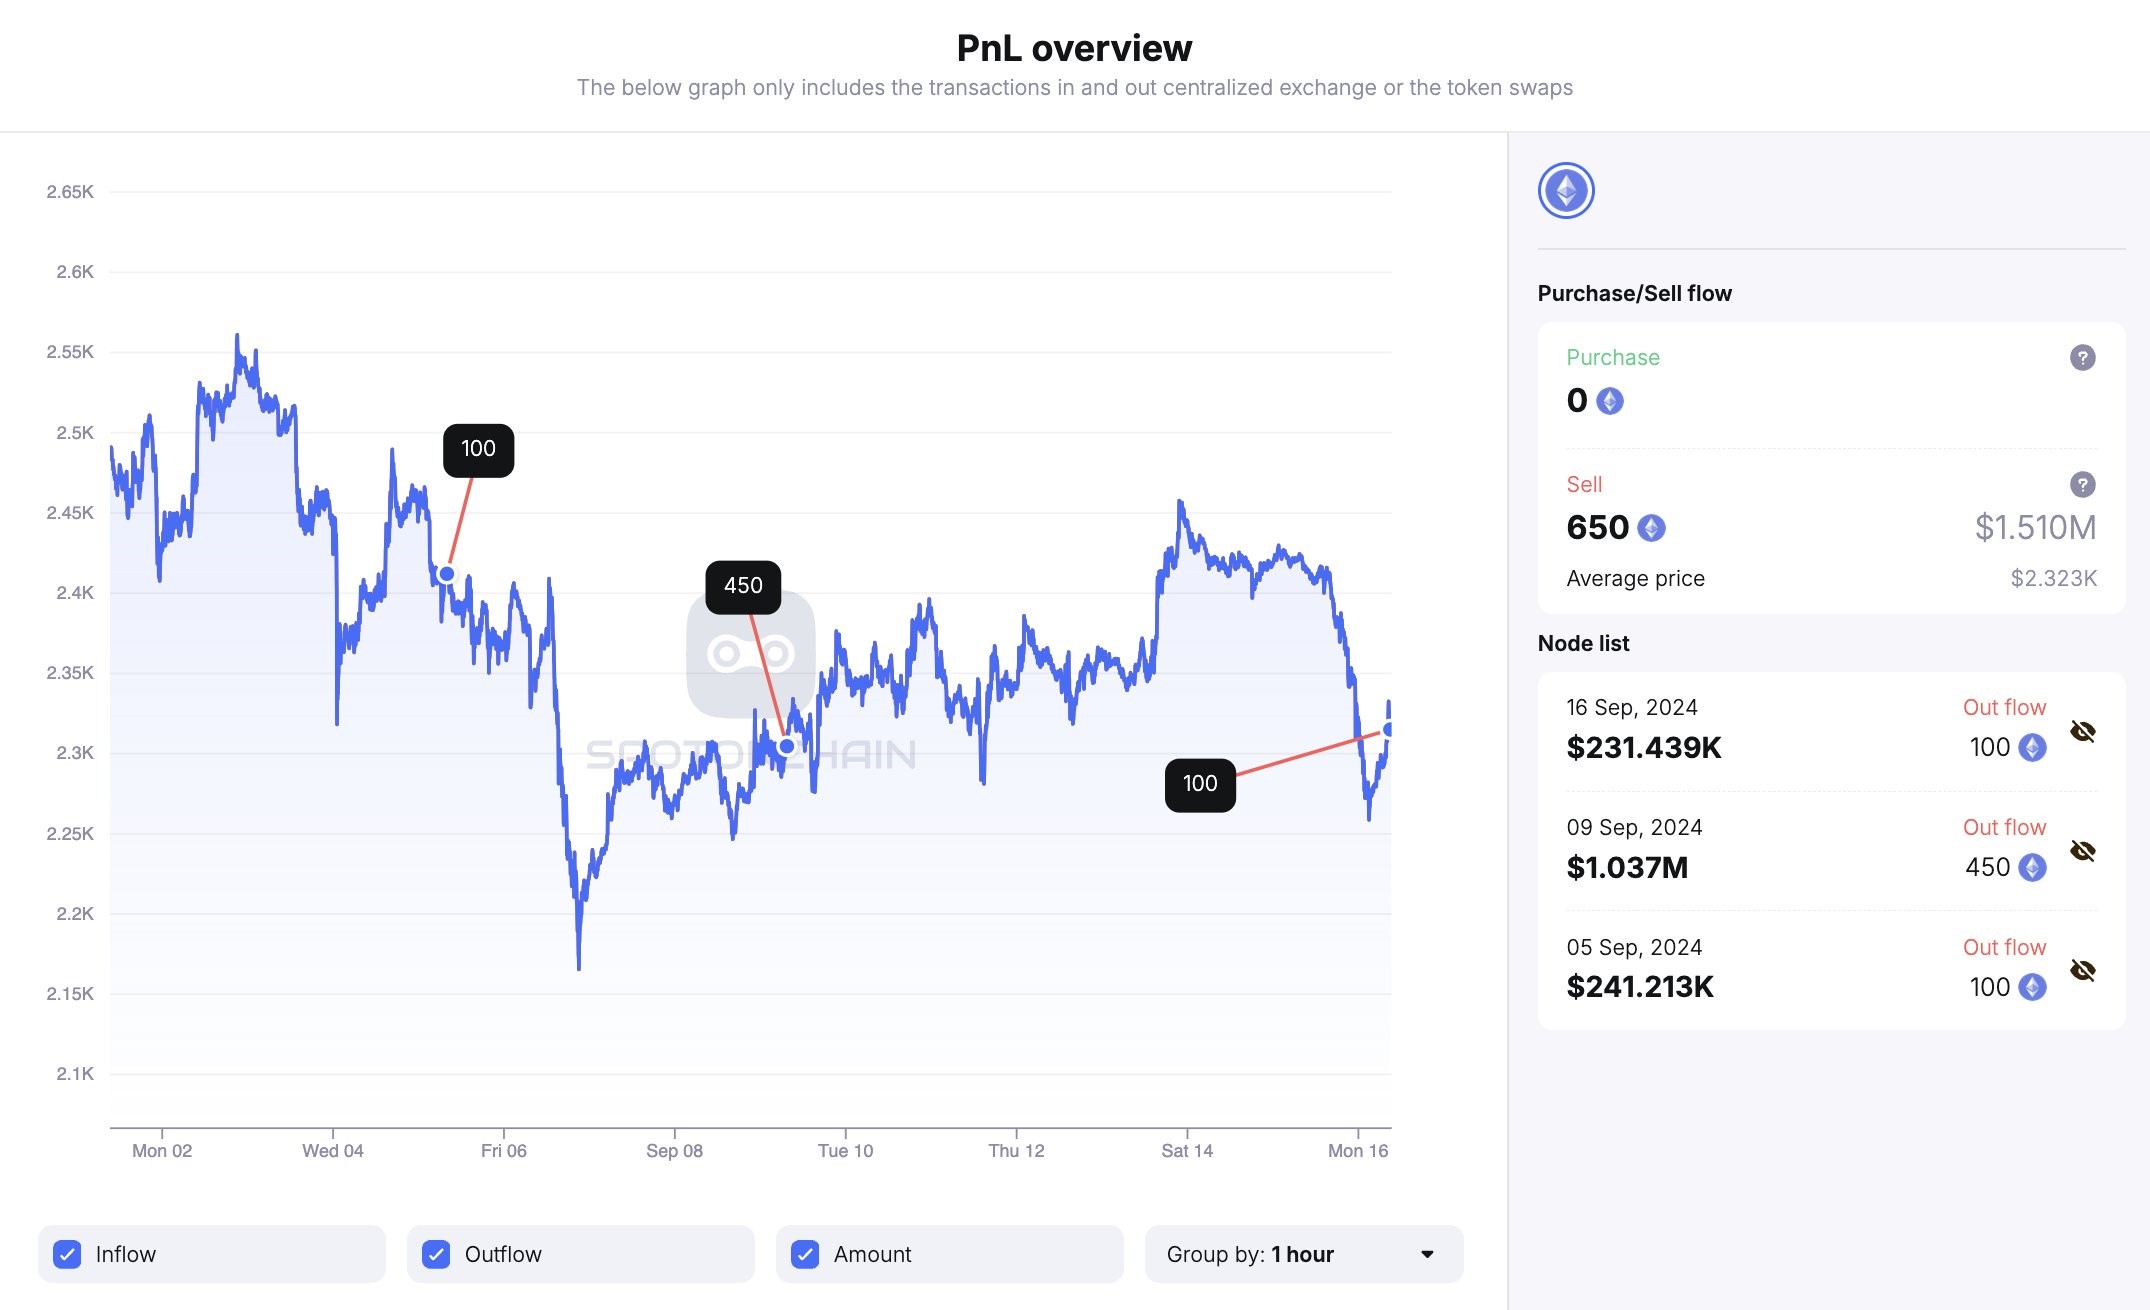The image size is (2150, 1310).
Task: Click the black 100 label near Mon 16
Action: point(1200,784)
